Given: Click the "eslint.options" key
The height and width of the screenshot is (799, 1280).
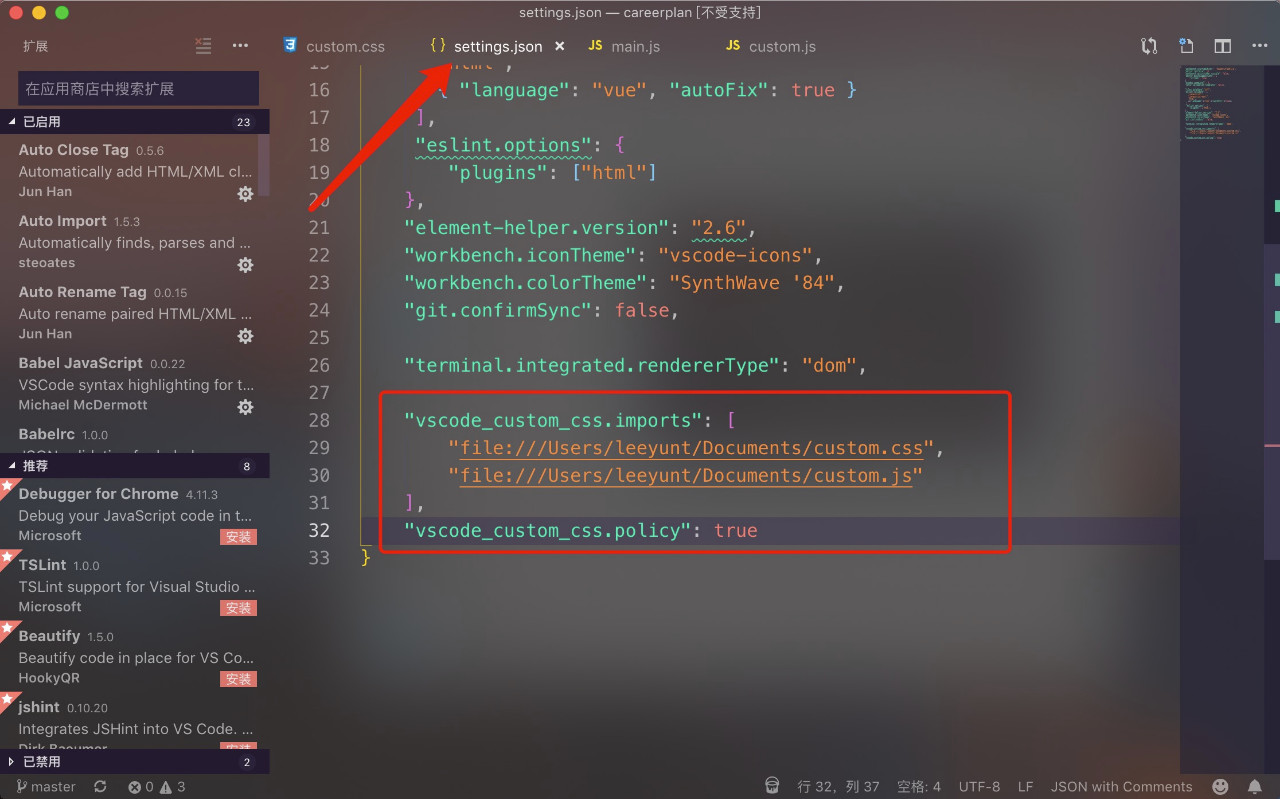Looking at the screenshot, I should tap(504, 145).
